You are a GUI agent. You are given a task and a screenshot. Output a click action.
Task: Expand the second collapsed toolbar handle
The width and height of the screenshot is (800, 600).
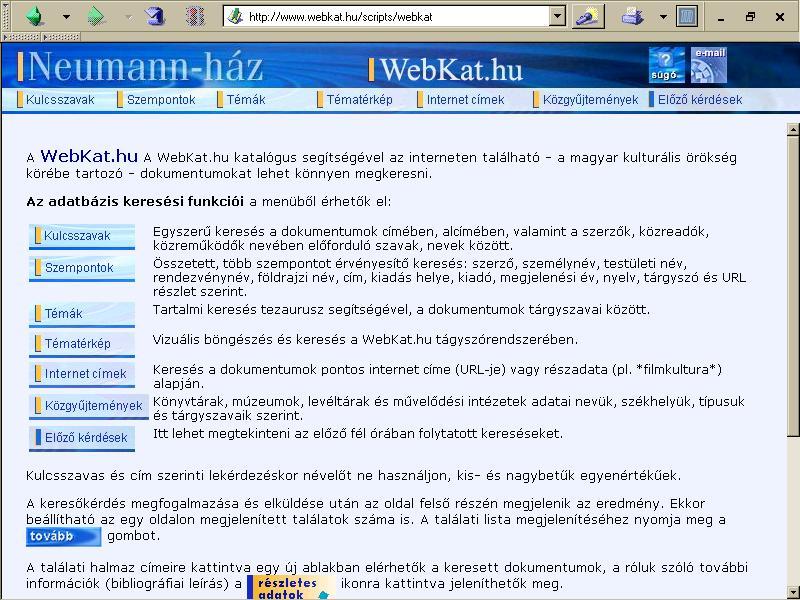tap(60, 37)
